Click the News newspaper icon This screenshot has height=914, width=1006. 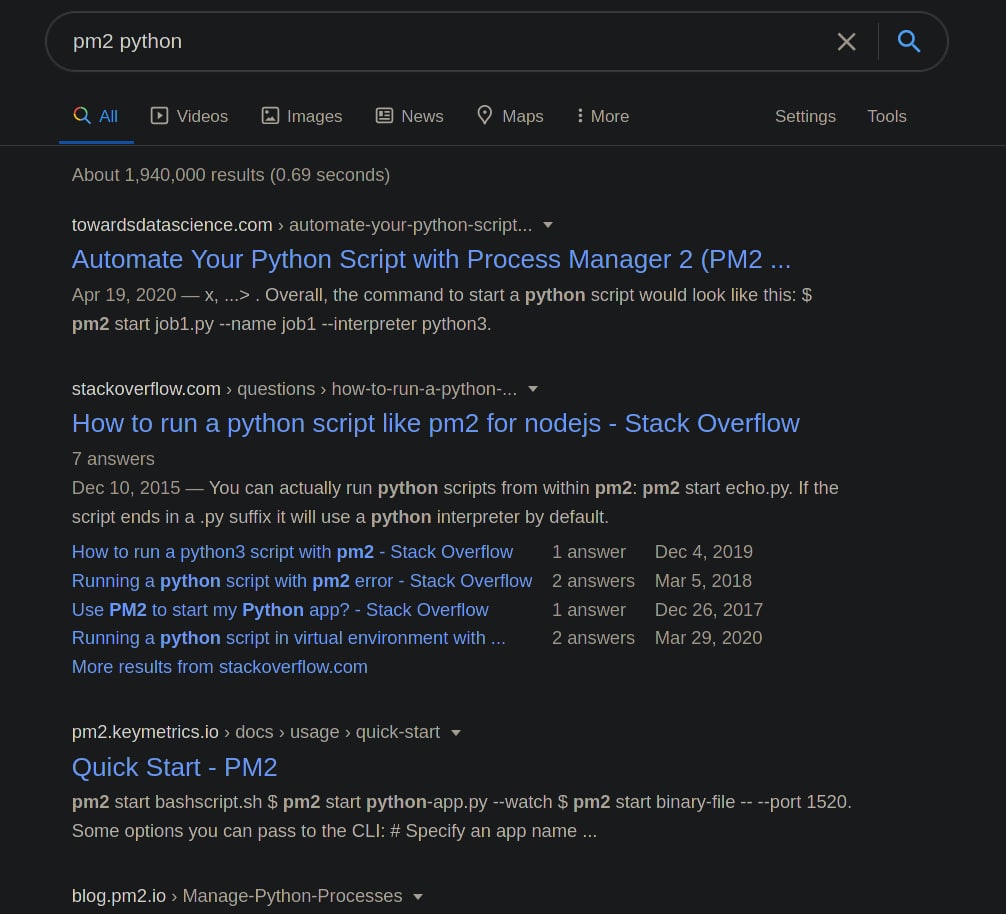384,115
